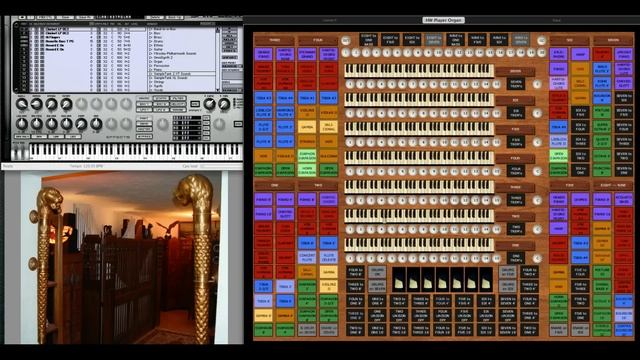Click the last expression pedal in the pedal row
Viewport: 640px width, 360px height.
tap(486, 280)
